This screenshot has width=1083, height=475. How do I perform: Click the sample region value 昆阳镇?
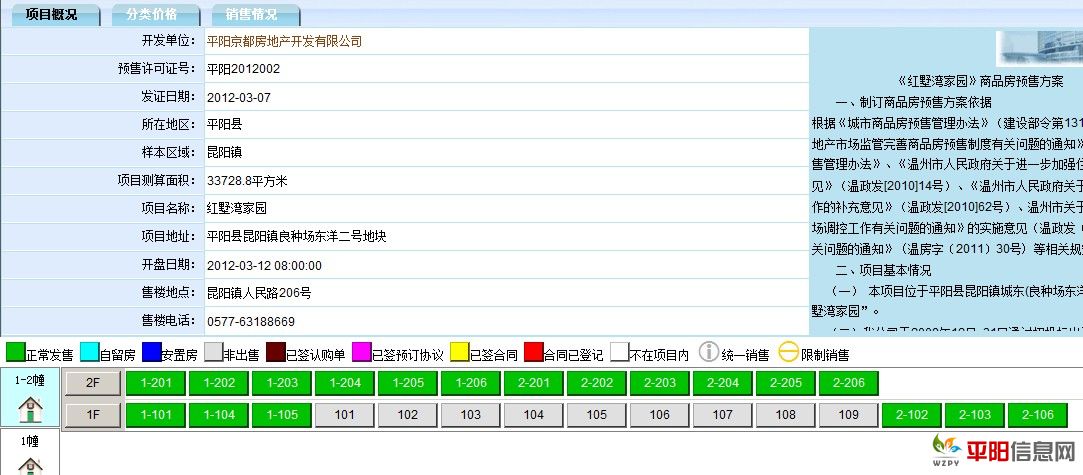[224, 153]
